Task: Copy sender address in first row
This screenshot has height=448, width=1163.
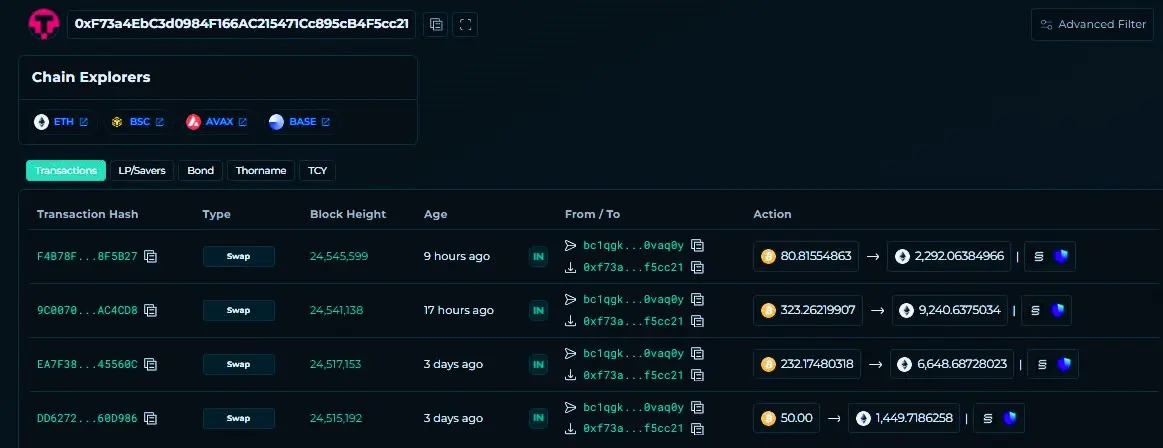Action: (x=698, y=245)
